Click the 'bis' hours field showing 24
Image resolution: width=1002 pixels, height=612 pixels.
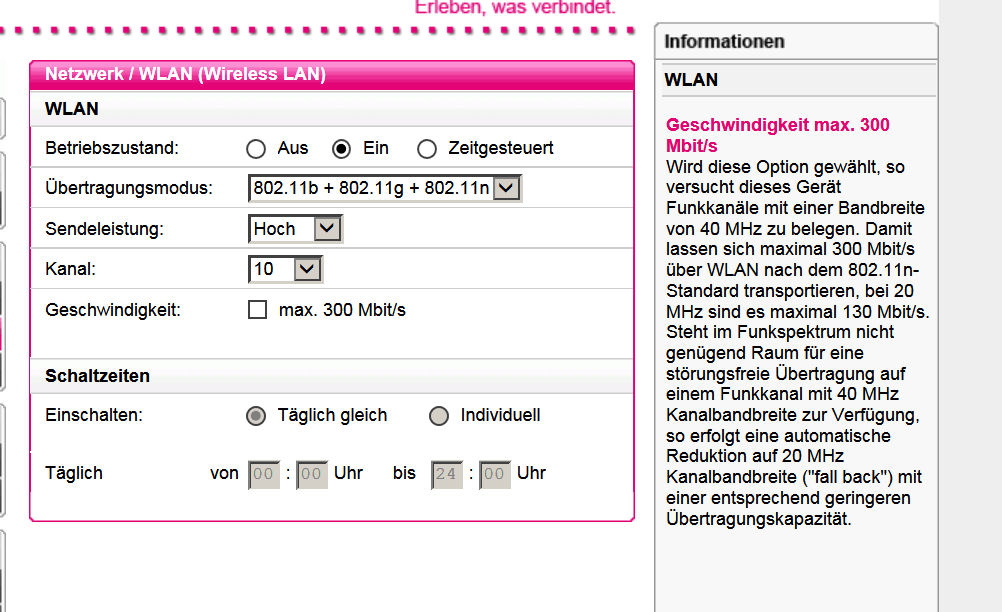click(x=447, y=474)
